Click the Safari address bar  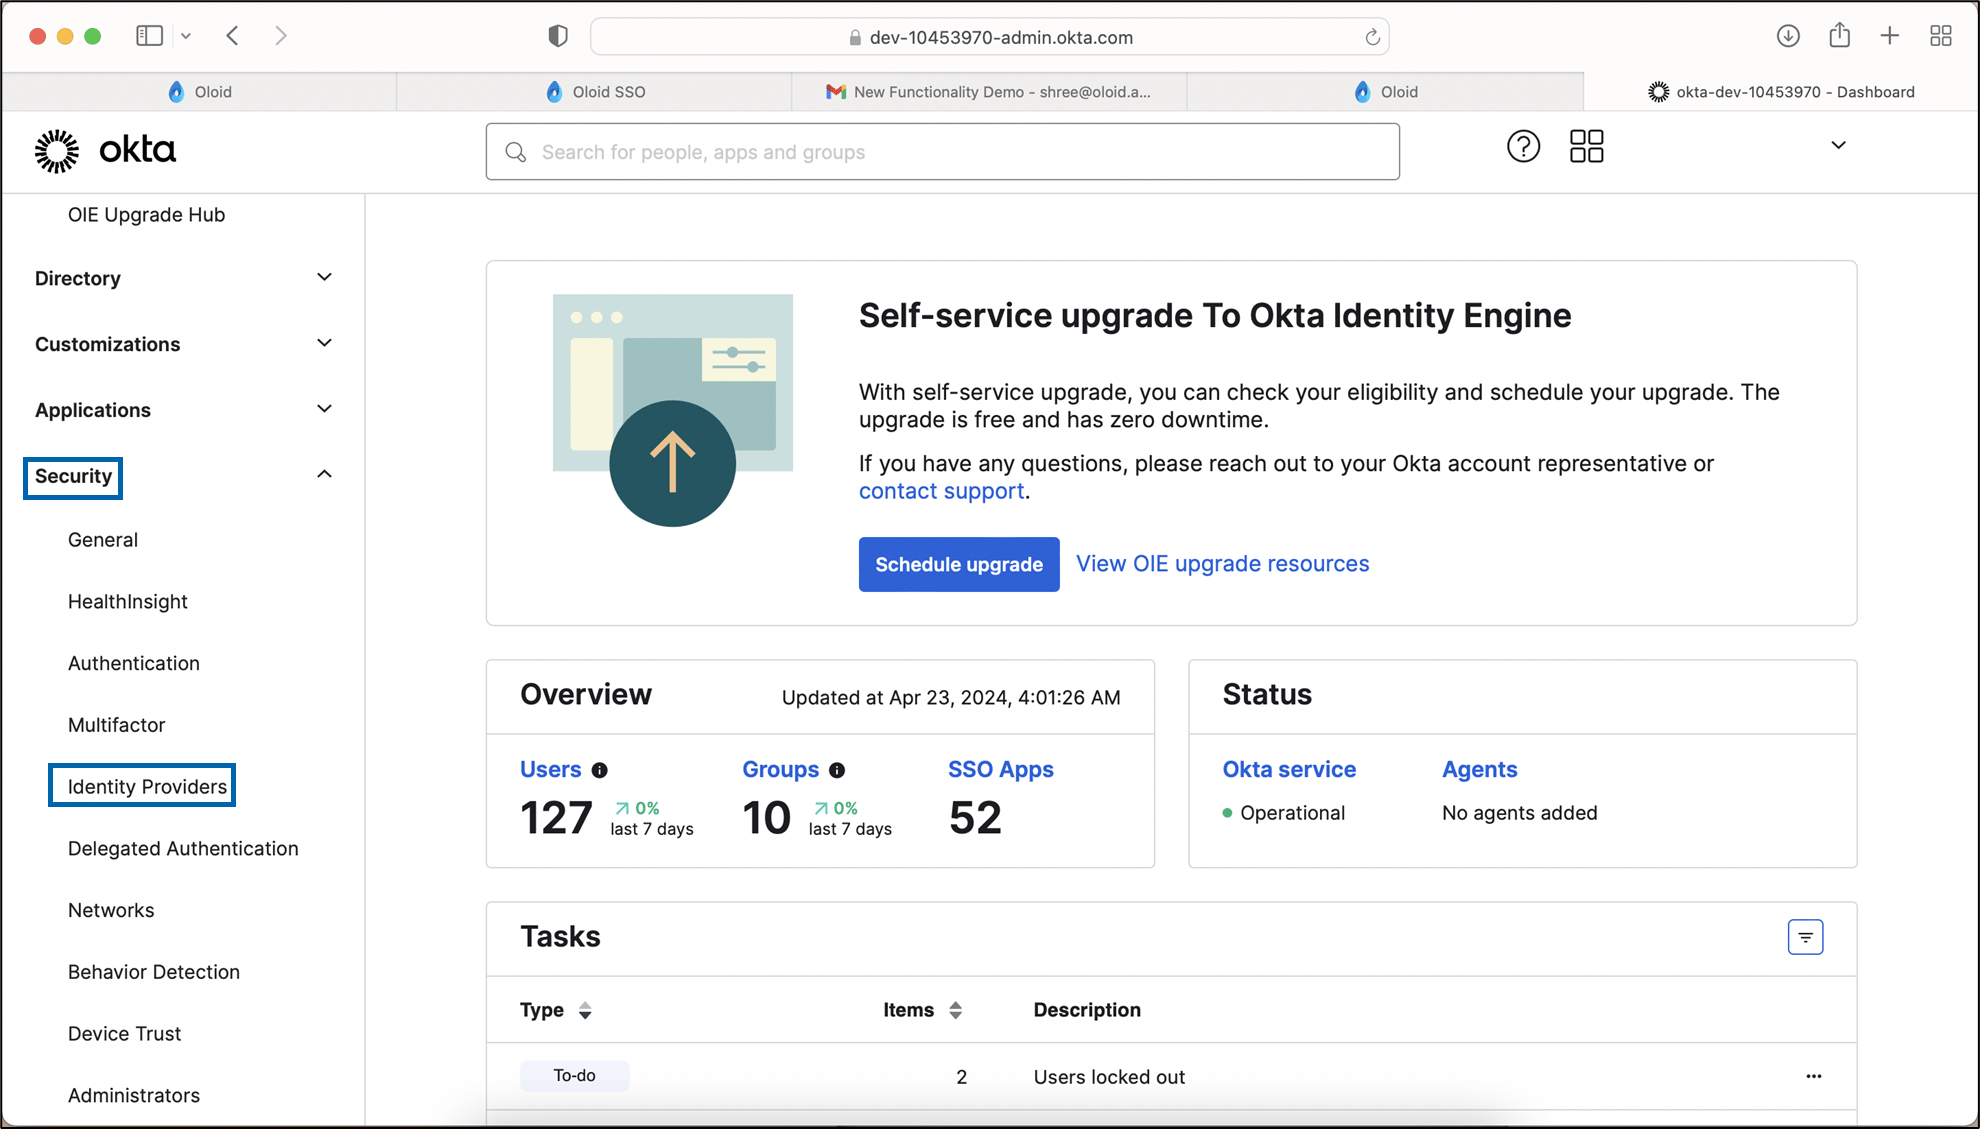click(x=989, y=37)
